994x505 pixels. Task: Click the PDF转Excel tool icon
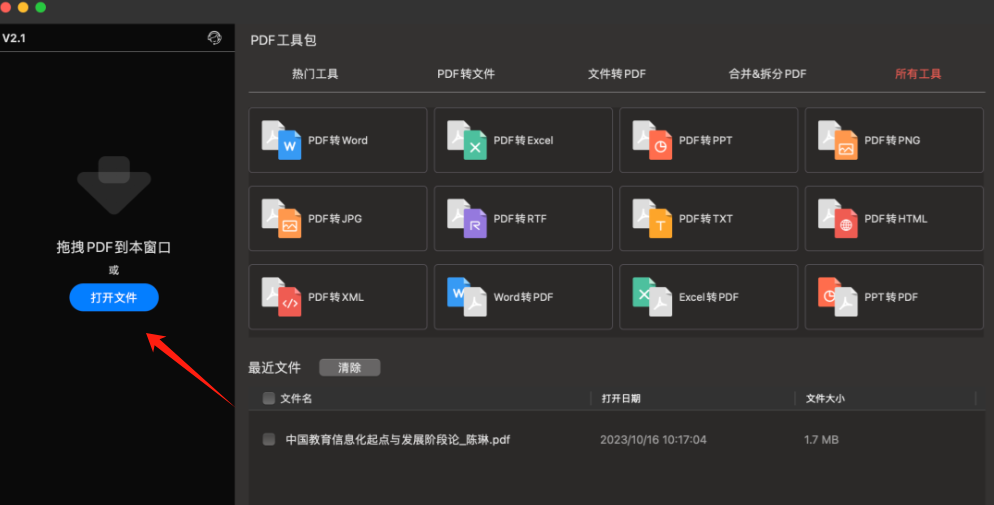[x=467, y=140]
